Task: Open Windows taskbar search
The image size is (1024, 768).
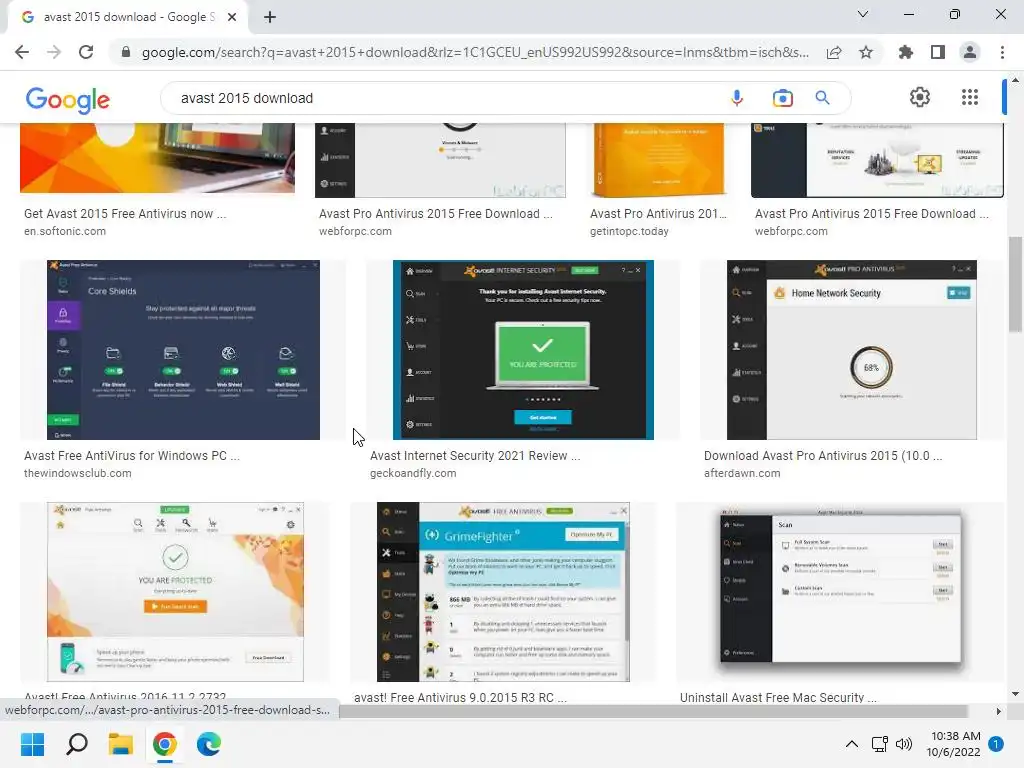Action: 76,744
